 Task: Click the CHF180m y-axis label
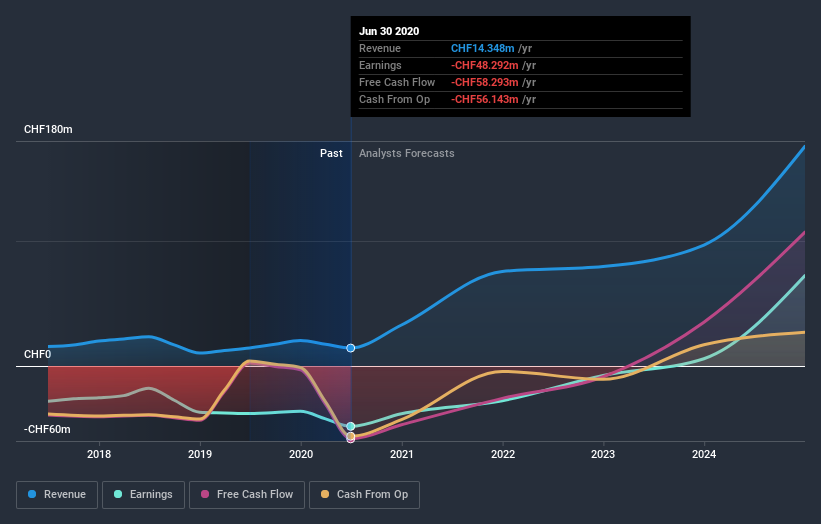click(x=48, y=129)
